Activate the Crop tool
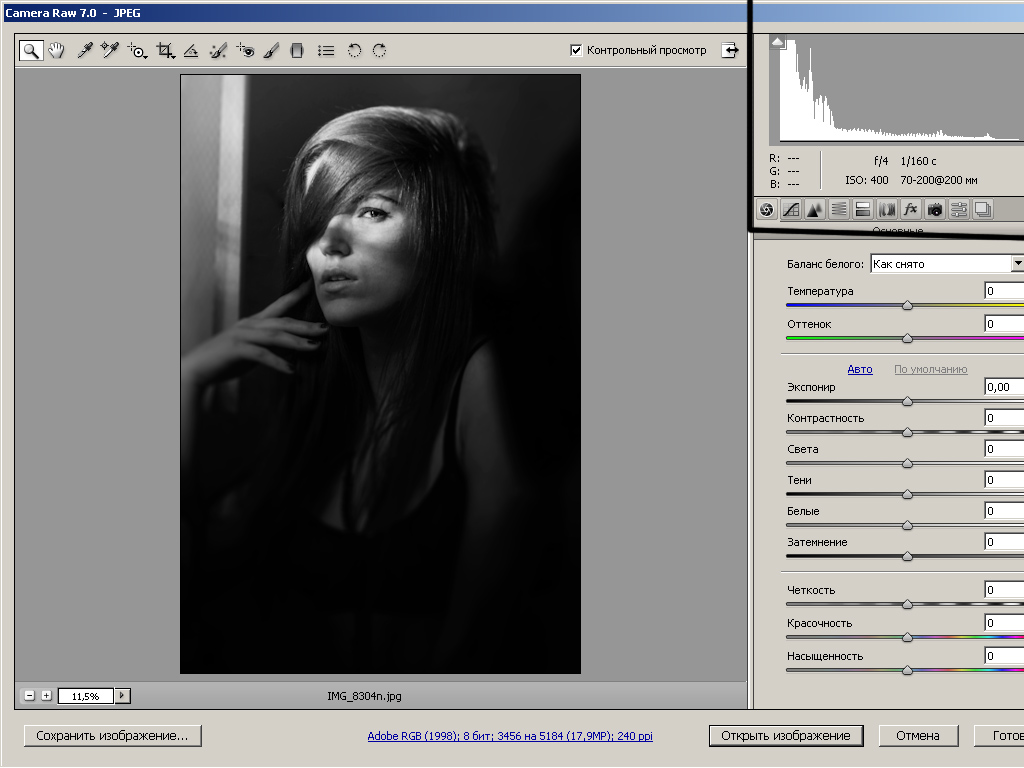This screenshot has height=768, width=1024. (165, 50)
